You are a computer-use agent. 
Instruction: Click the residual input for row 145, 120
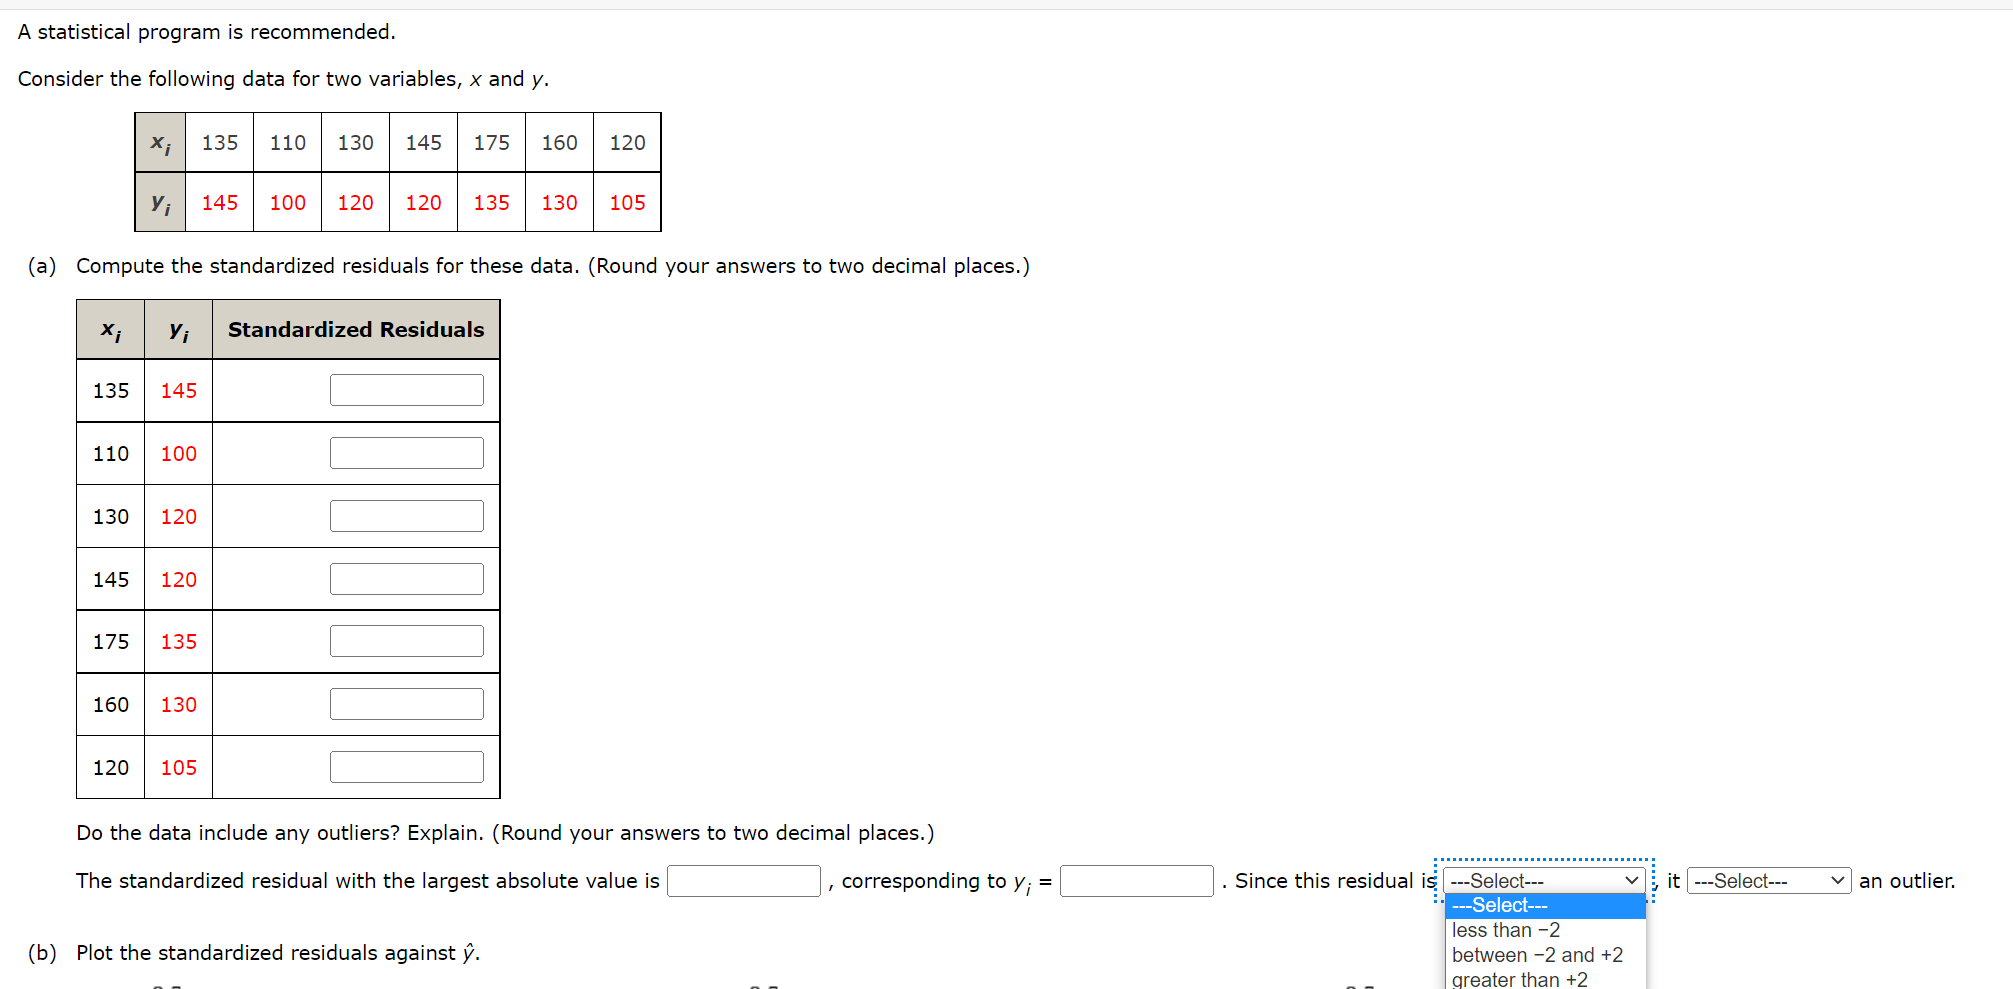[x=406, y=578]
